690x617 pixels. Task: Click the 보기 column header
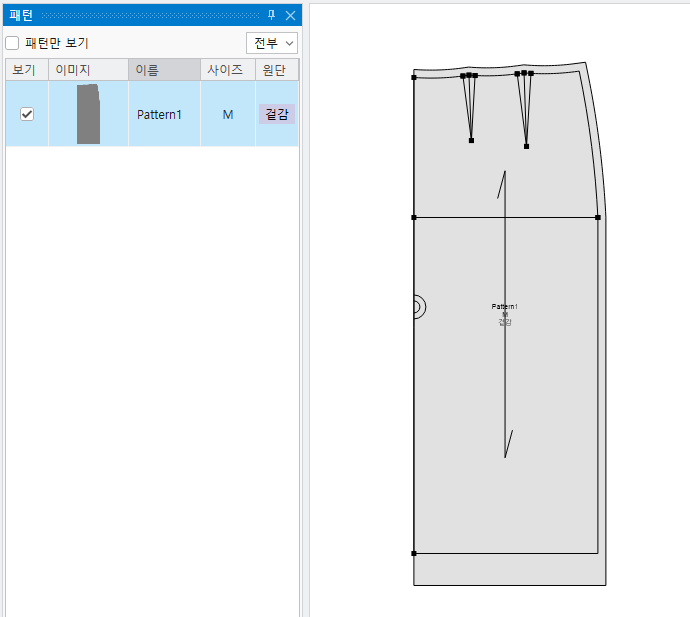point(26,70)
